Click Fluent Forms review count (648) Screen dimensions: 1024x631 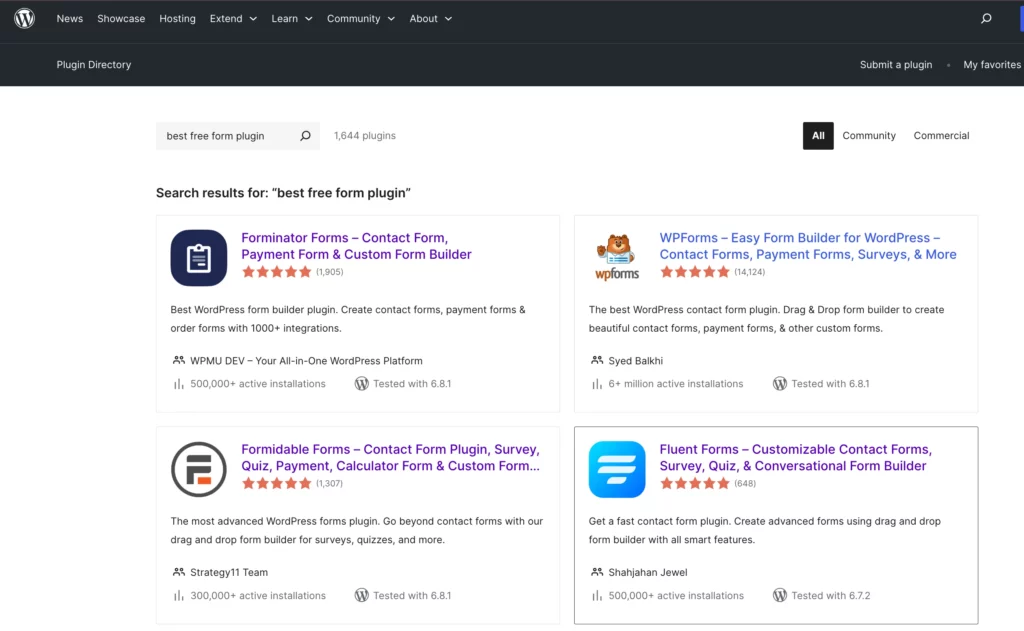(x=745, y=483)
